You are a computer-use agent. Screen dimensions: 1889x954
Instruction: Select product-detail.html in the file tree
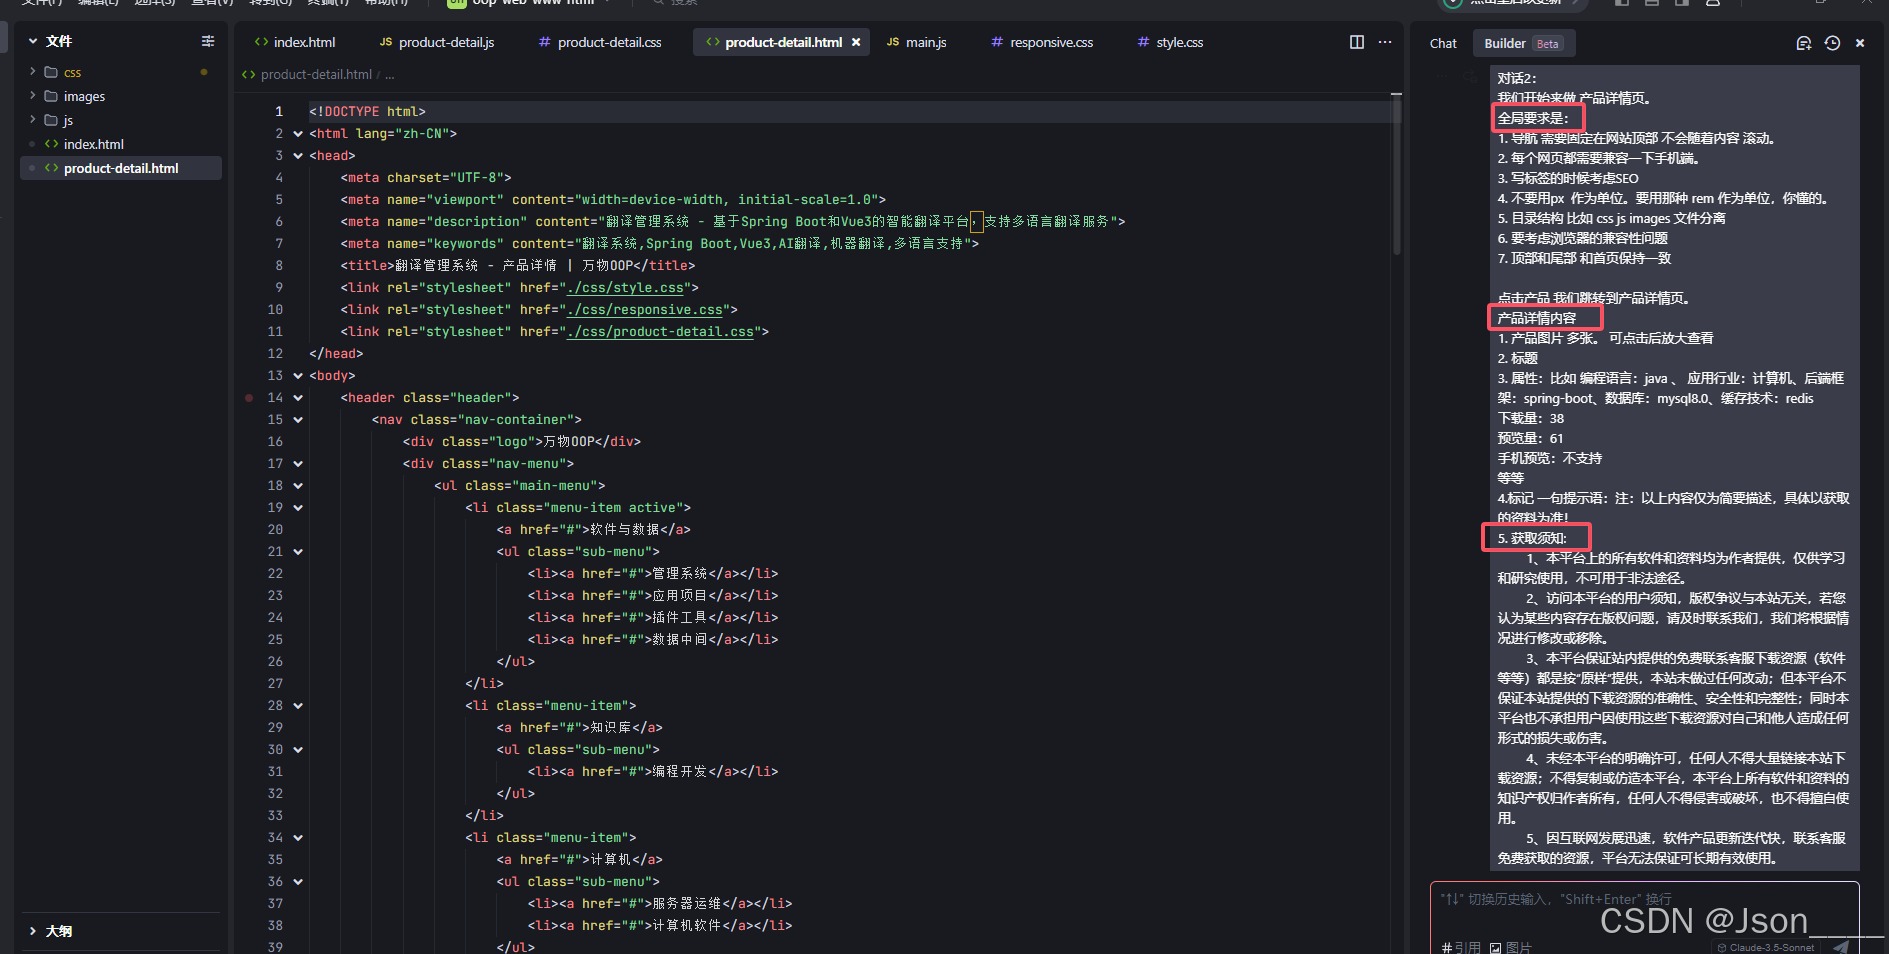121,168
